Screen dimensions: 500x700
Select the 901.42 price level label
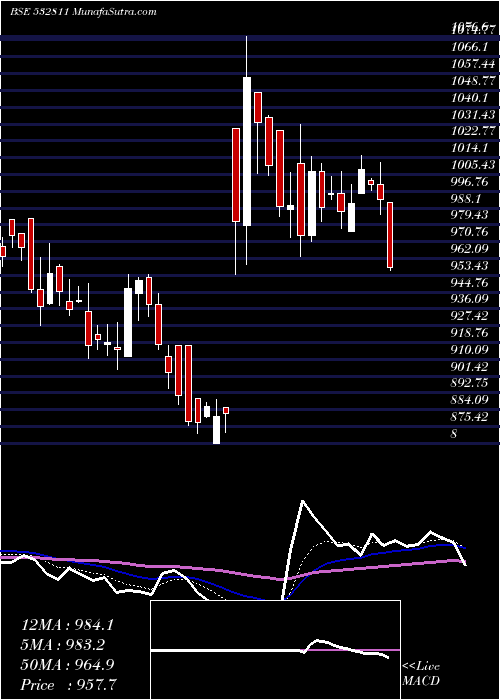(x=470, y=366)
